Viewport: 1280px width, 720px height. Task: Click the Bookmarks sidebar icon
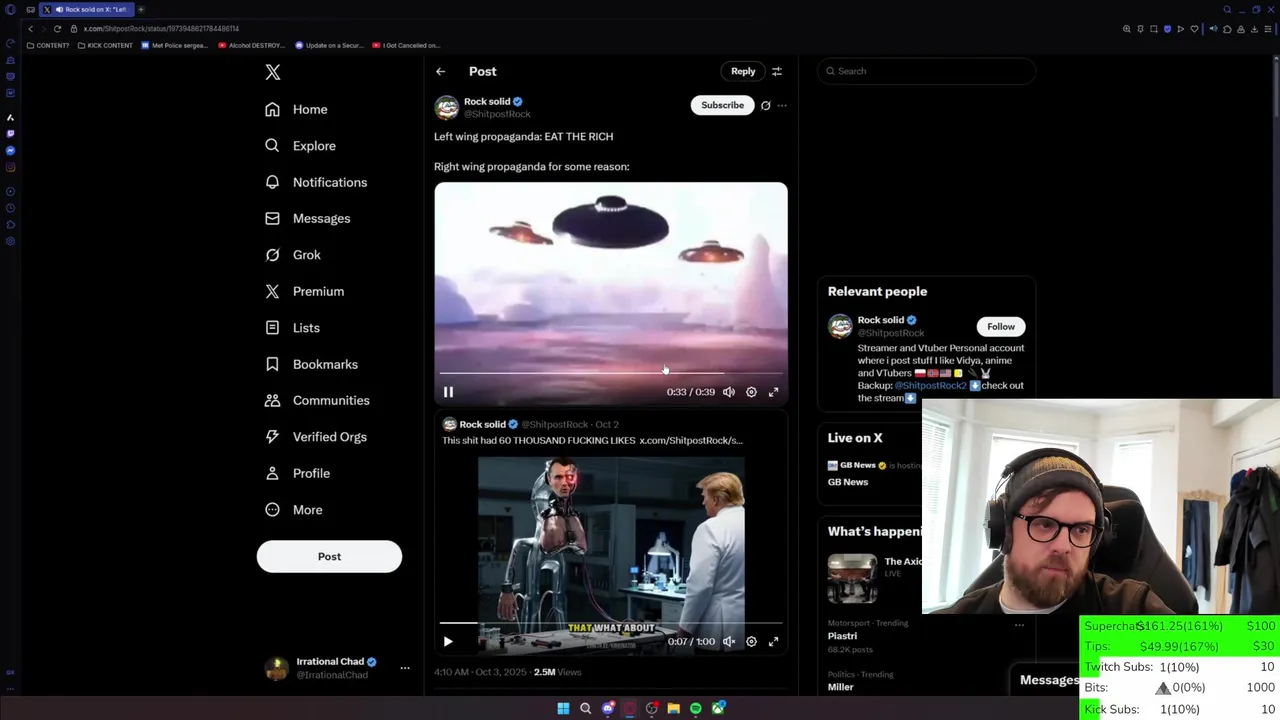coord(272,364)
